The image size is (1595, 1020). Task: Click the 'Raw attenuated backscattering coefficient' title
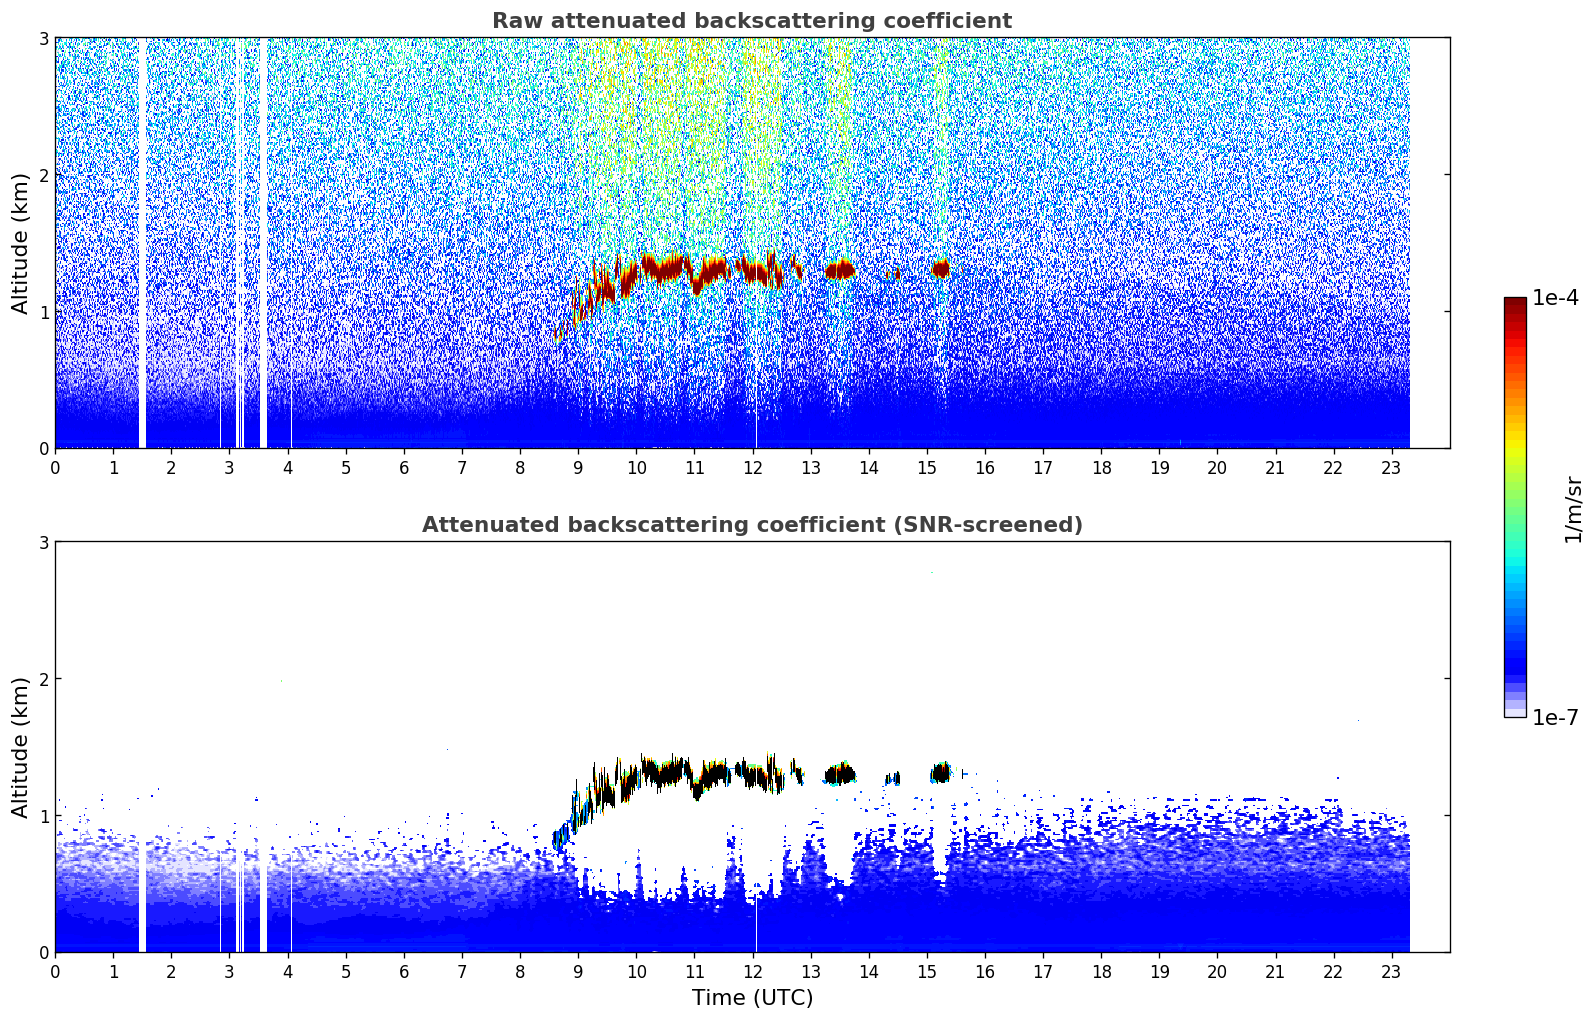point(752,21)
